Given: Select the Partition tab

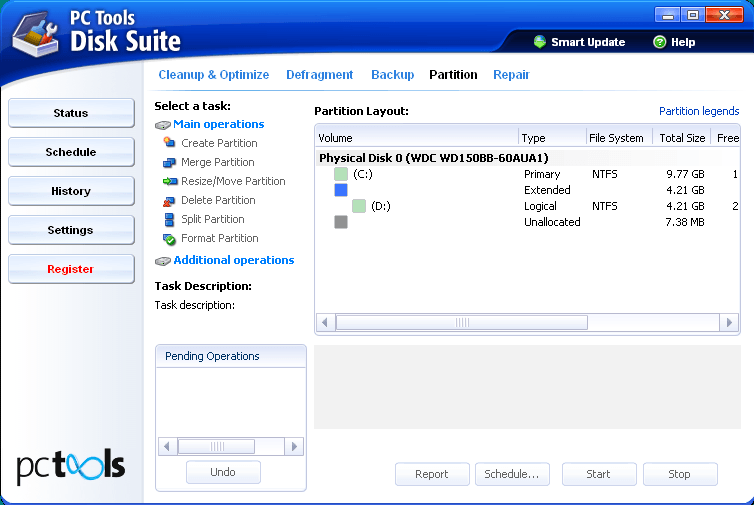Looking at the screenshot, I should pyautogui.click(x=453, y=75).
